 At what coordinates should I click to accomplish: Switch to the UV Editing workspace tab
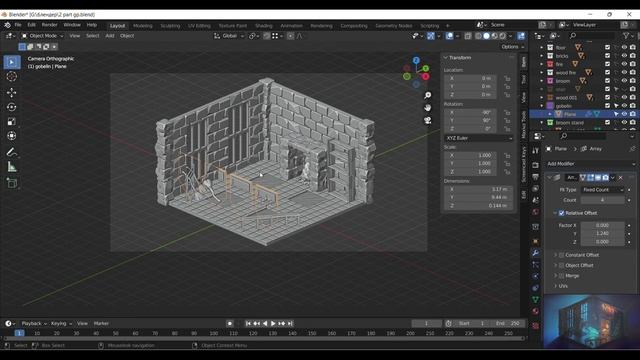(199, 26)
